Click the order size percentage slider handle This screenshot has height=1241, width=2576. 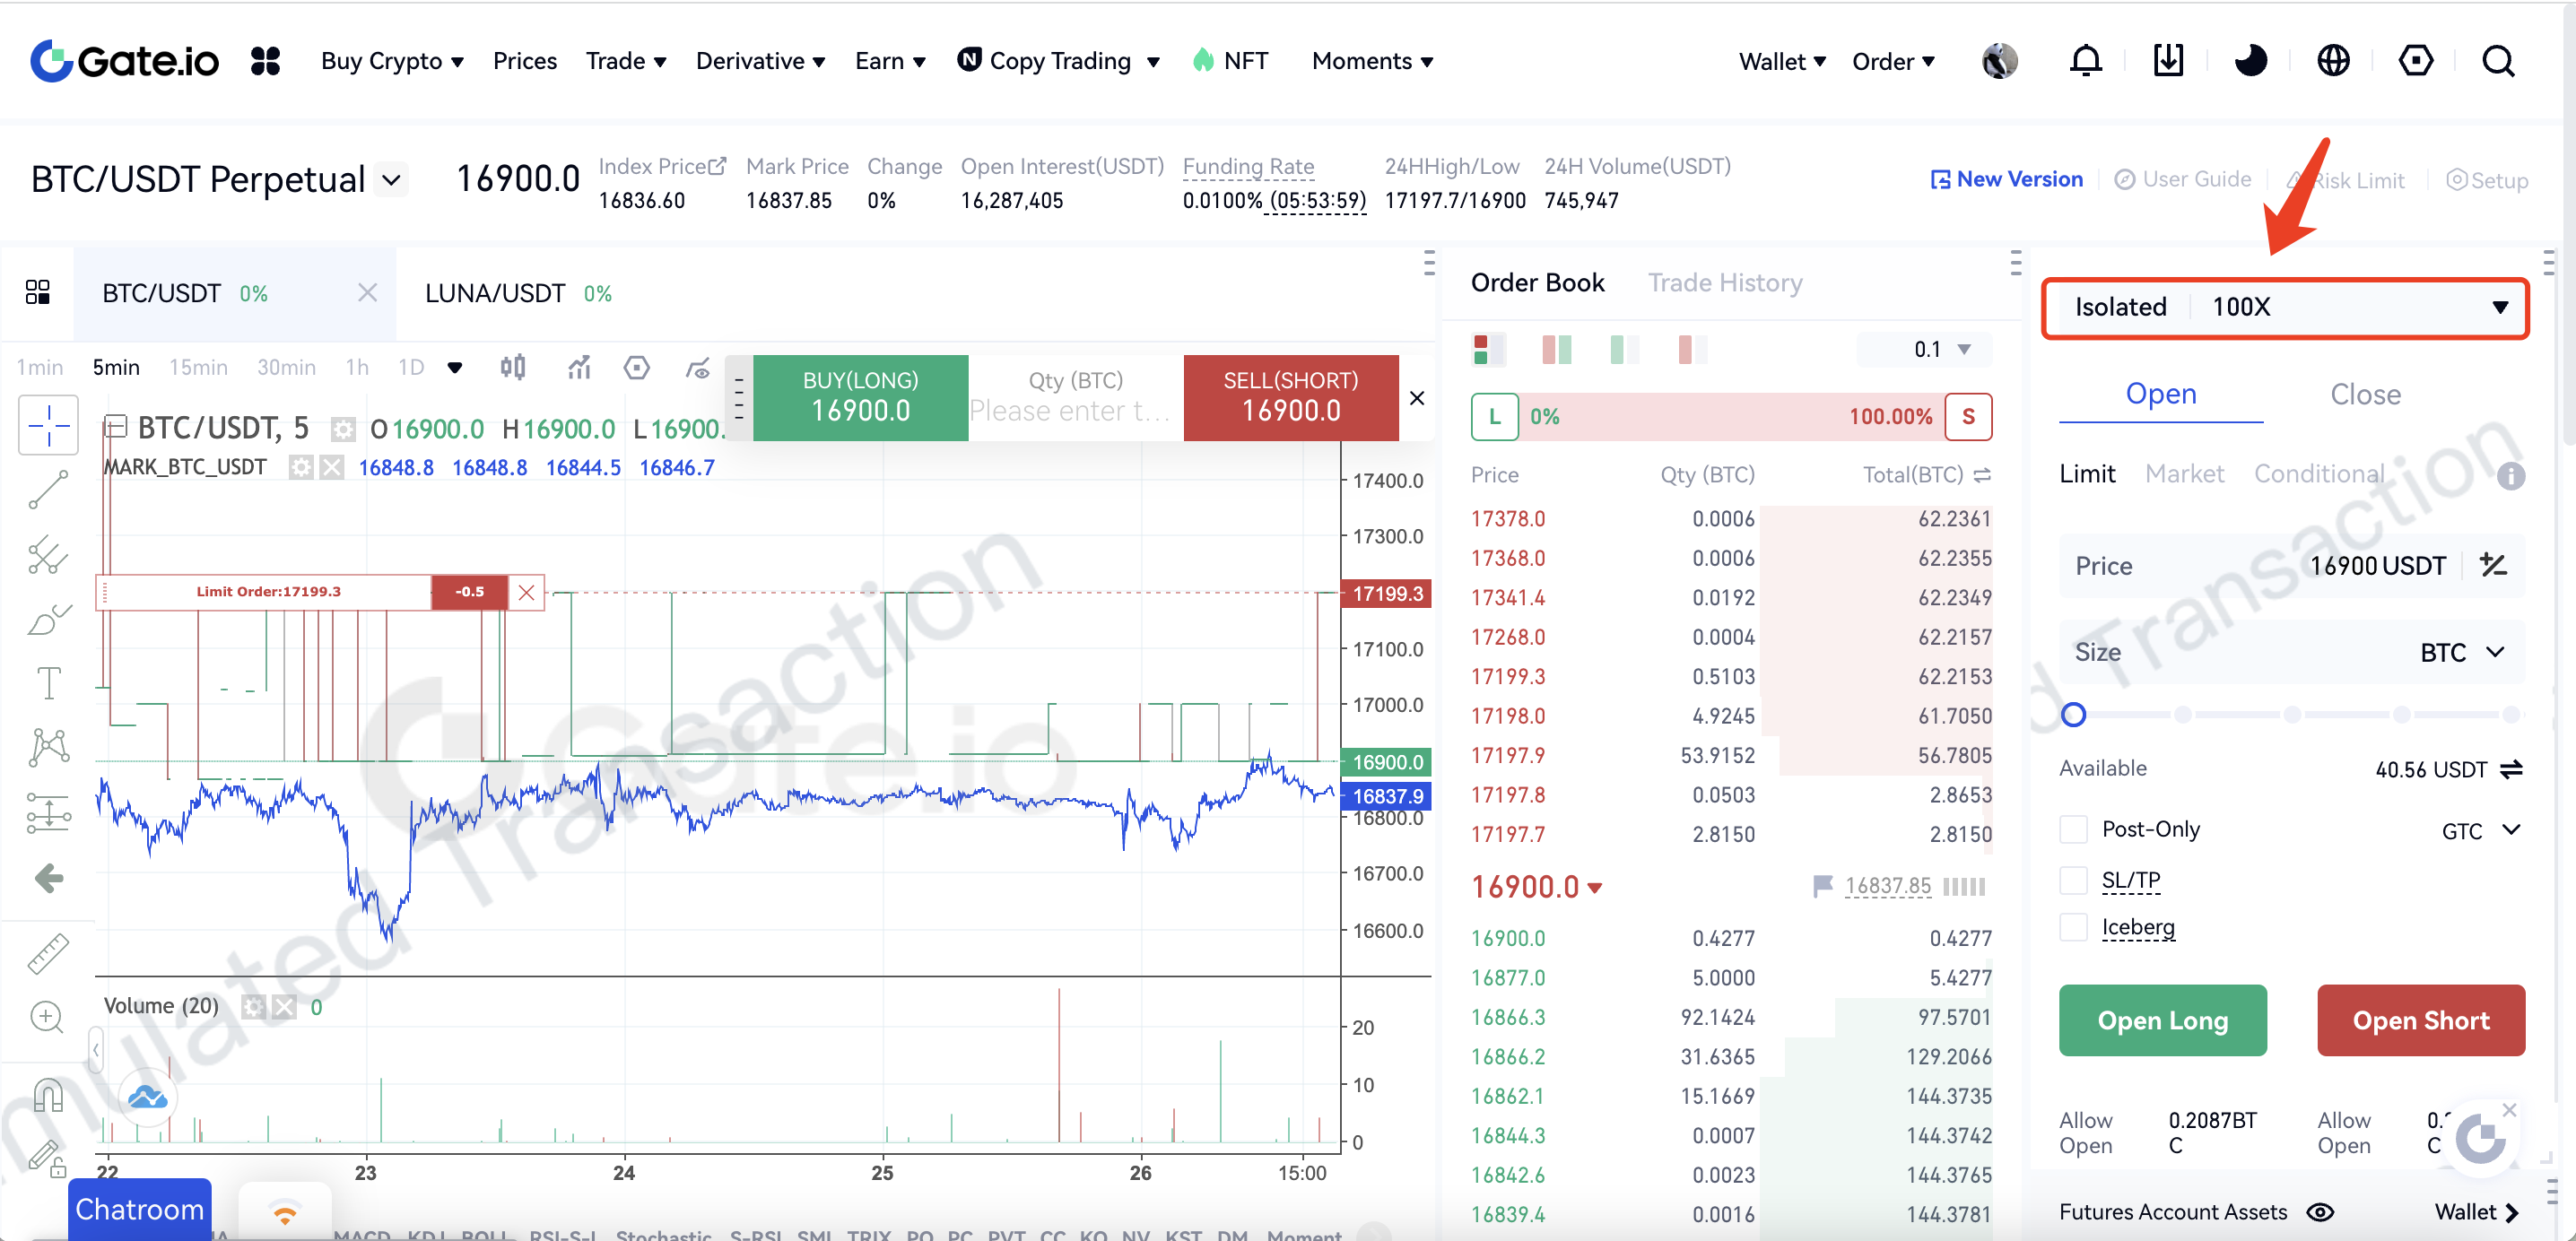pos(2073,714)
